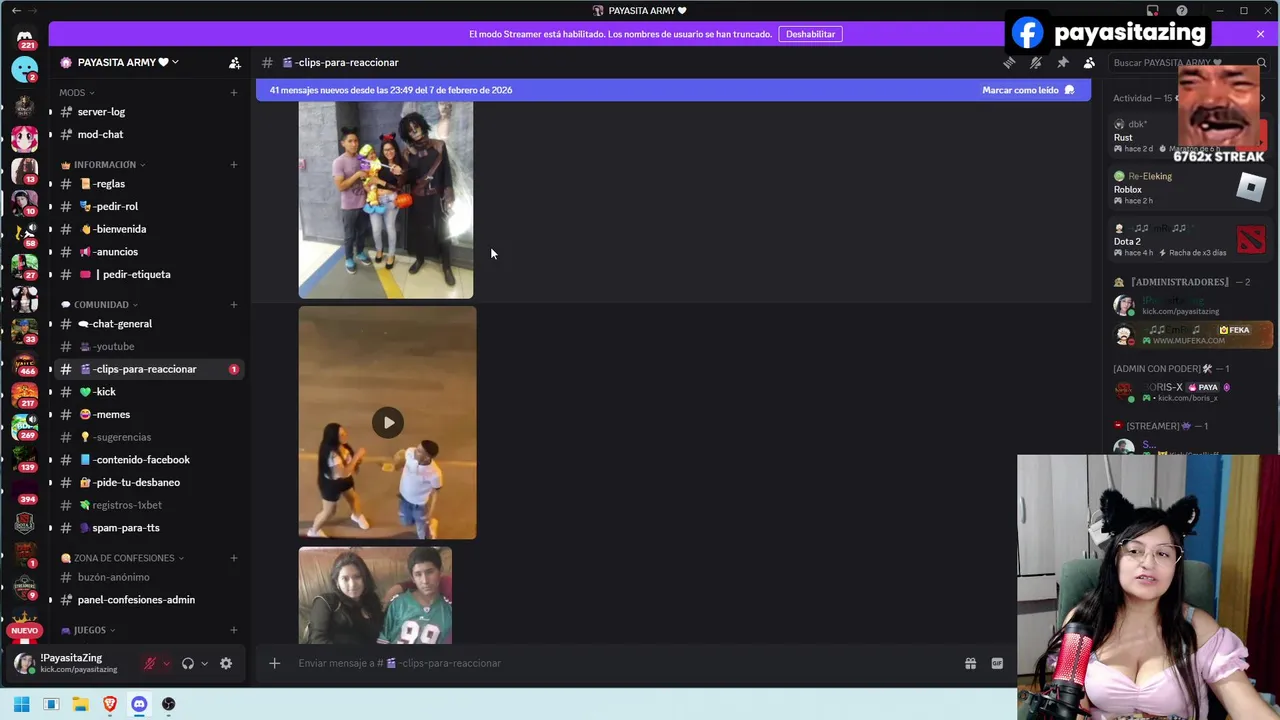1280x720 pixels.
Task: Open the -sugerencias channel
Action: pos(150,437)
